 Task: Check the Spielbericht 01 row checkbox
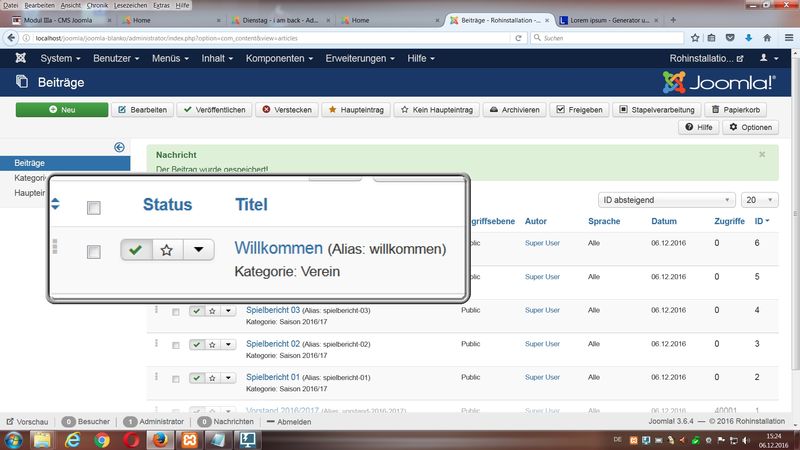(x=176, y=379)
